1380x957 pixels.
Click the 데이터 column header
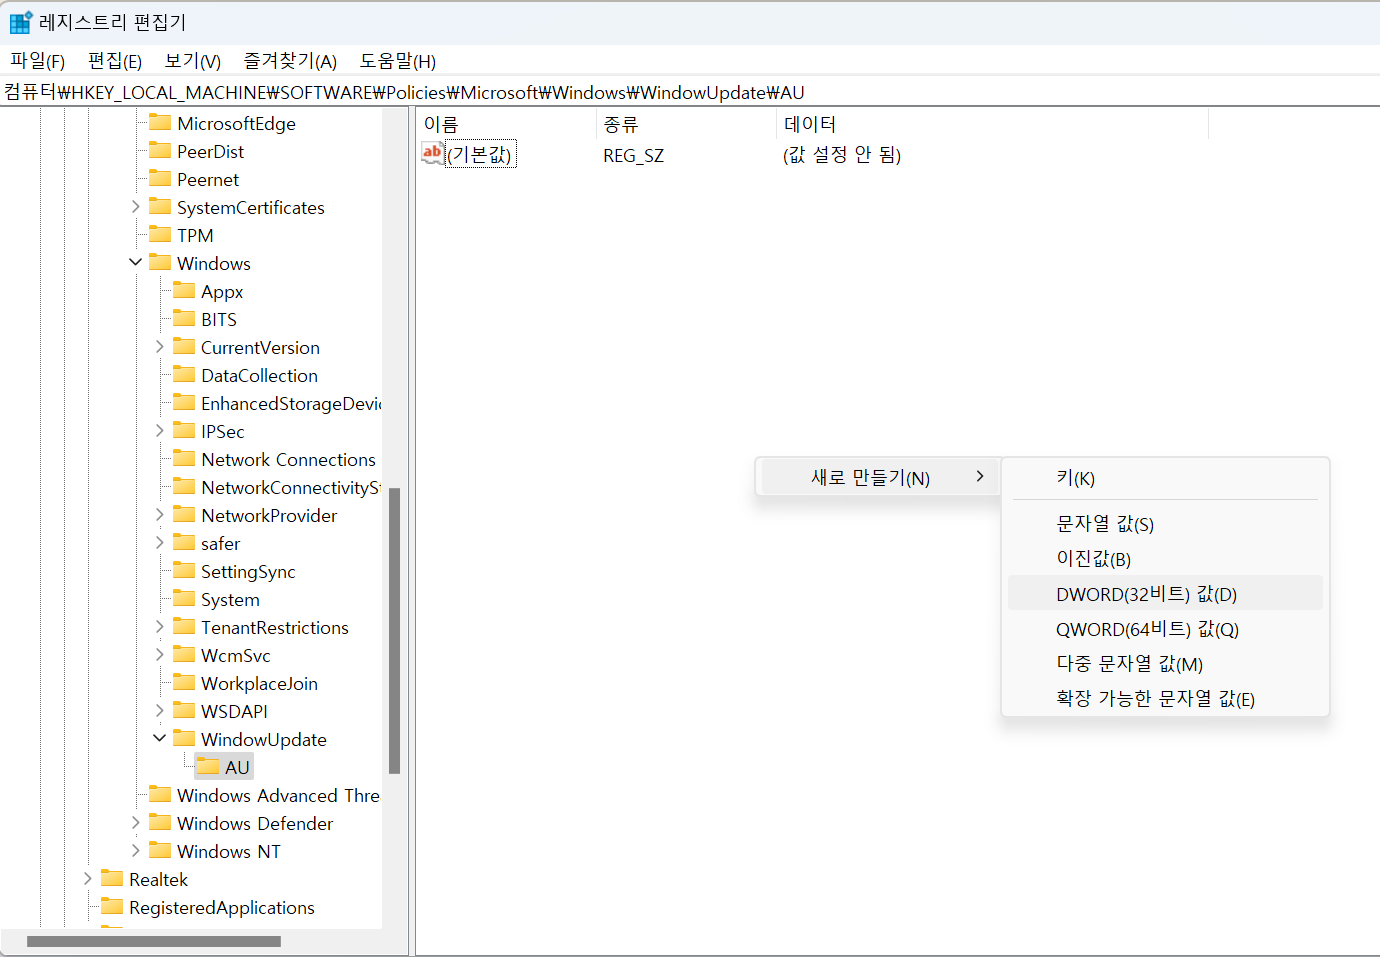click(992, 124)
